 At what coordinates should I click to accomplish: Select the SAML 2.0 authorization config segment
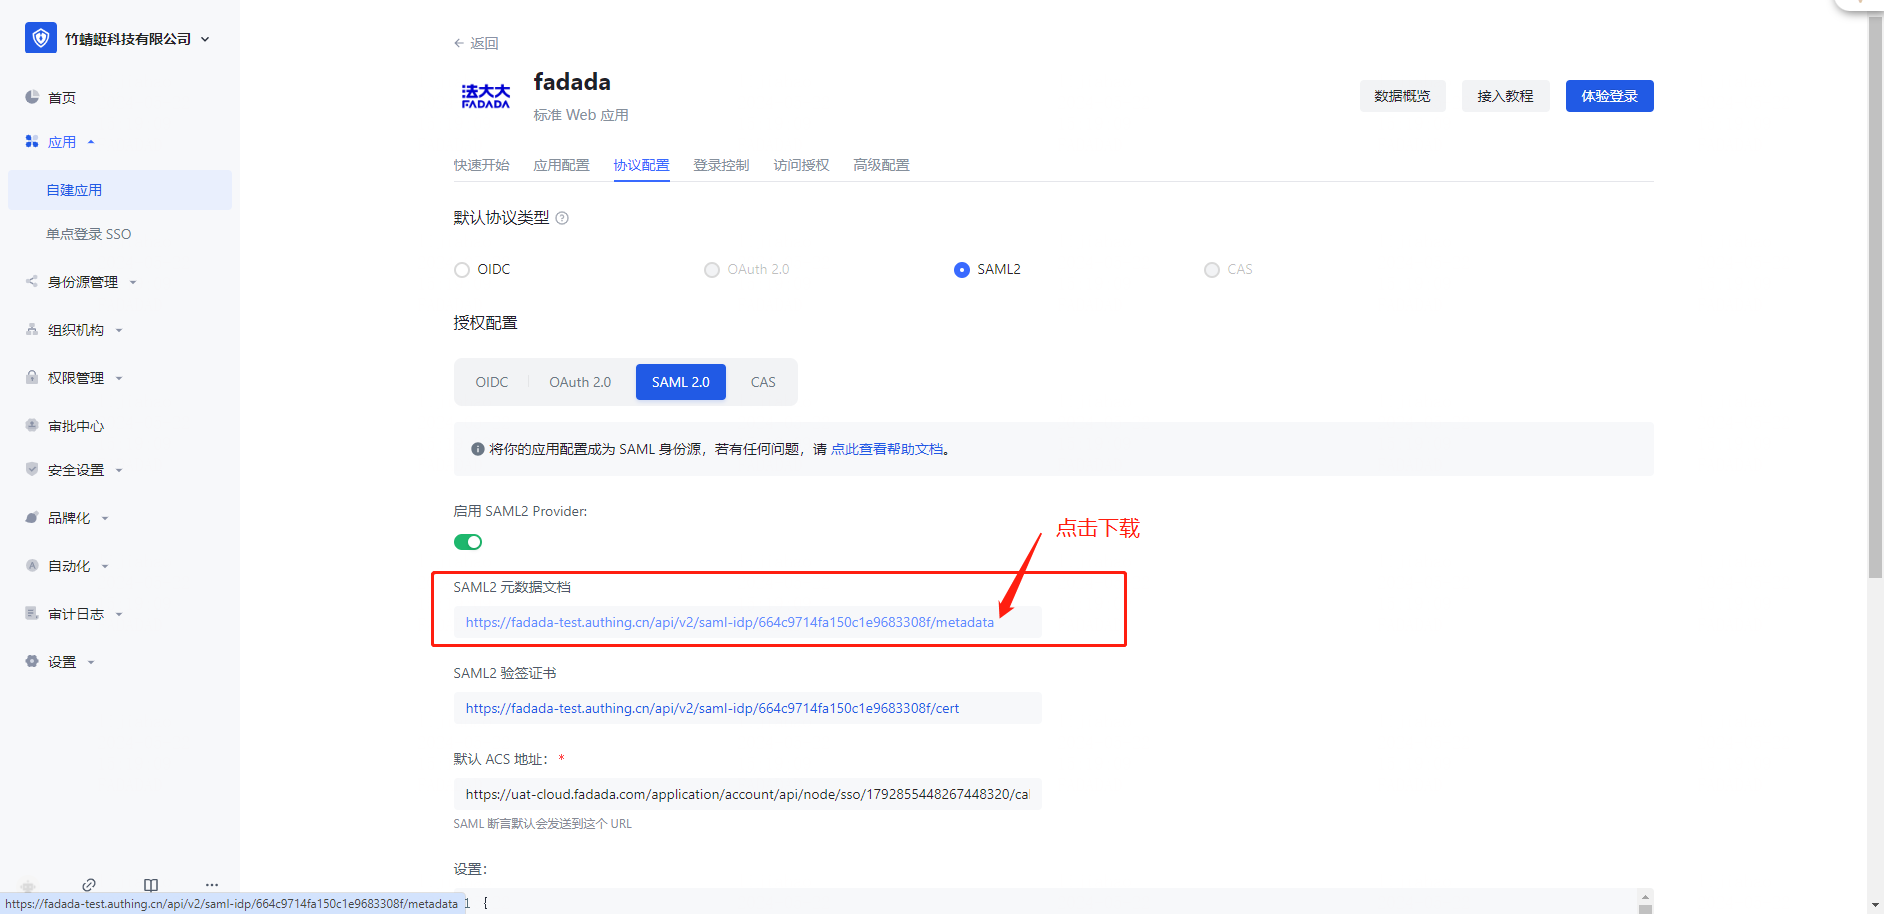681,382
